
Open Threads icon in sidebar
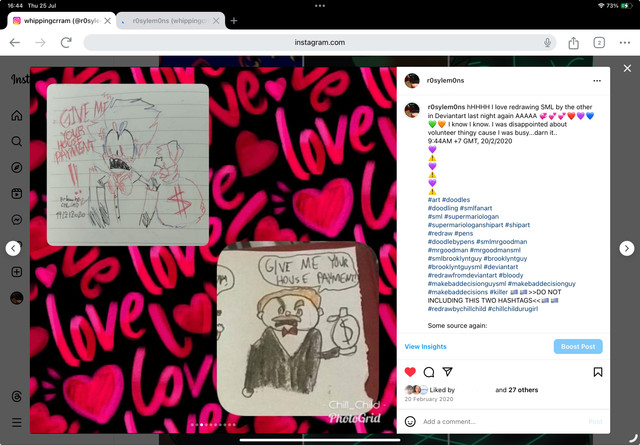[17, 396]
